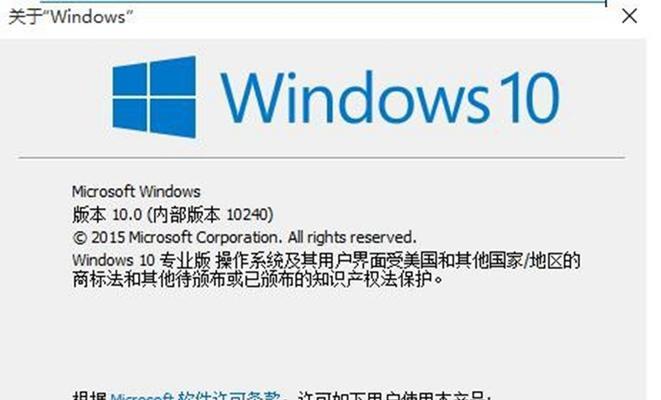Screen dimensions: 661x400
Task: Click the 关于"Windows" title text
Action: point(71,17)
